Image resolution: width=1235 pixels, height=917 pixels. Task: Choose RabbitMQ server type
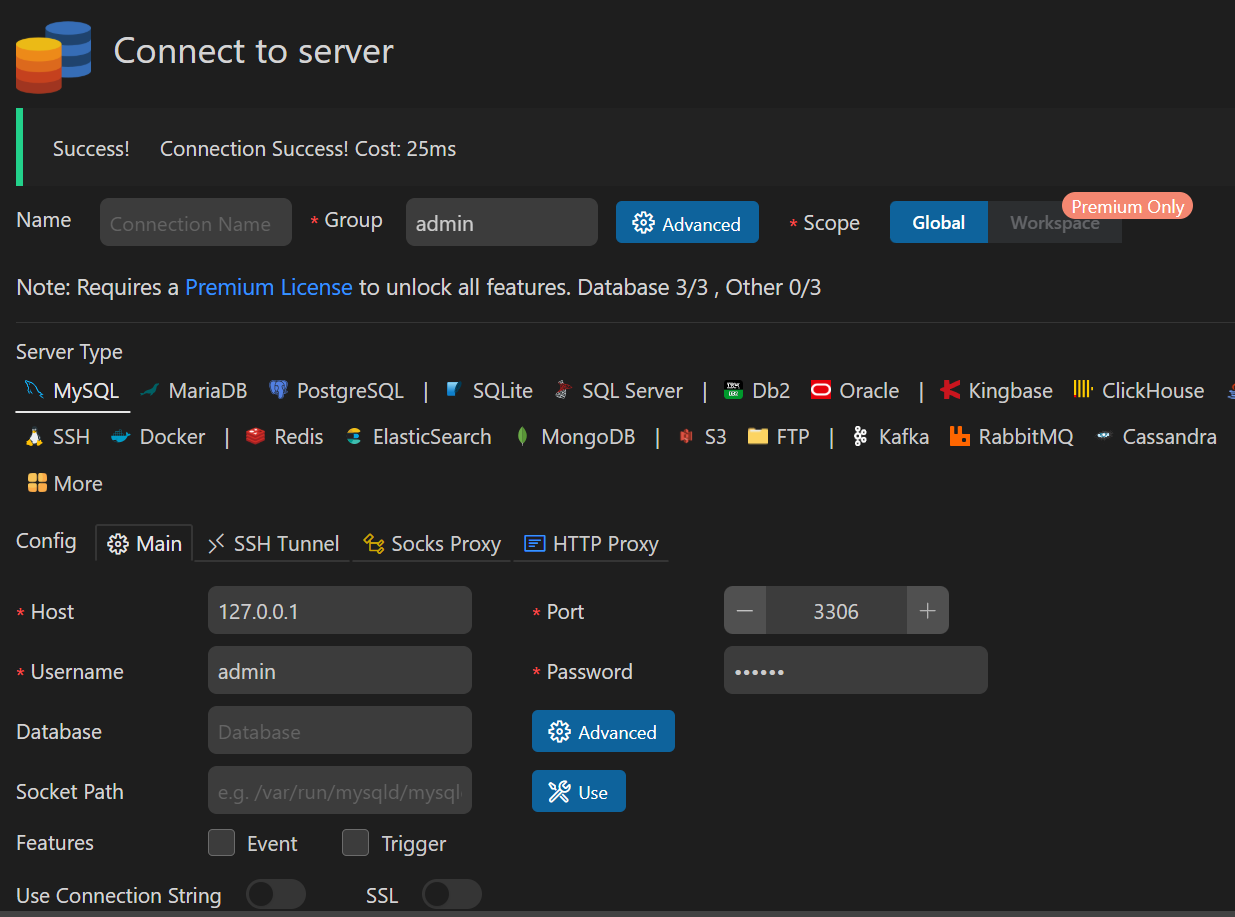point(1012,437)
